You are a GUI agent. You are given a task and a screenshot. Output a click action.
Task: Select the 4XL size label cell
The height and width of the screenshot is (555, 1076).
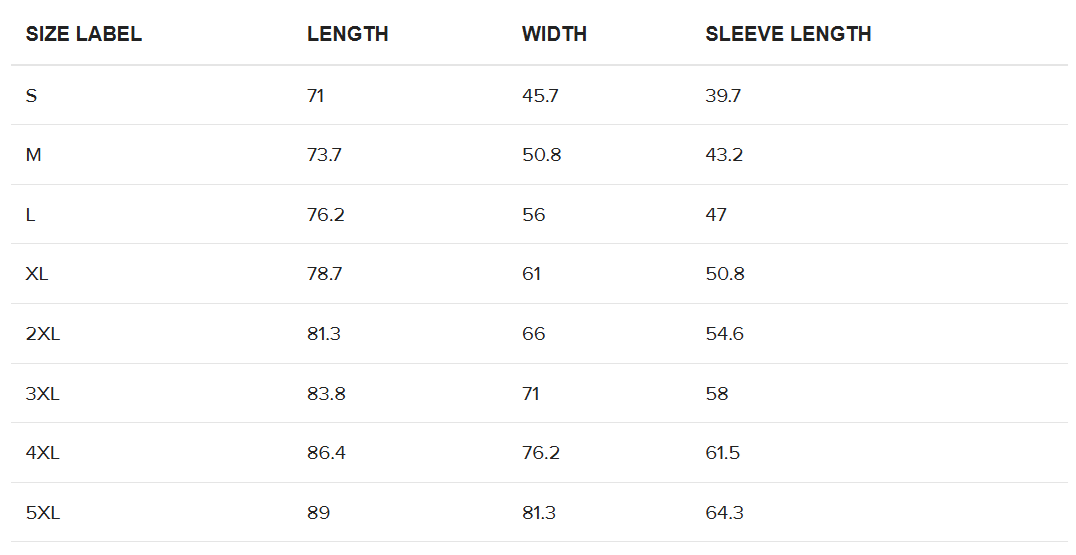coord(43,453)
